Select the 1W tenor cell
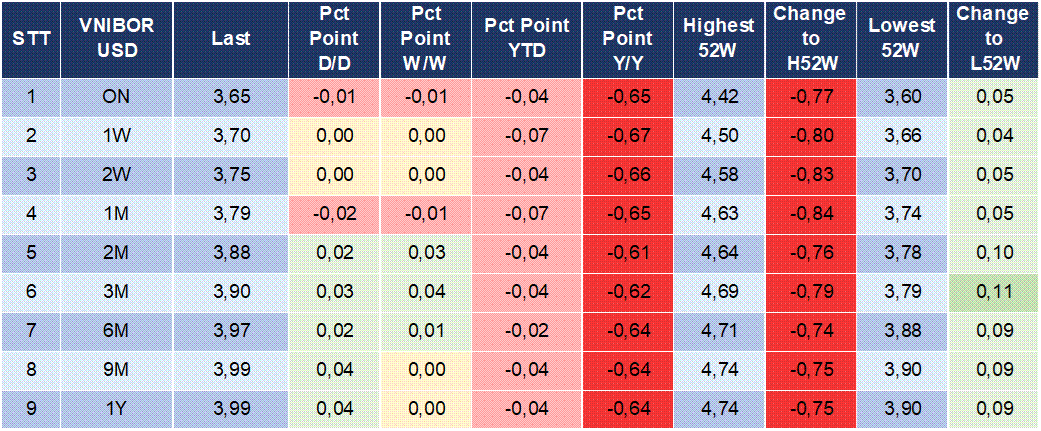The height and width of the screenshot is (431, 1041). click(x=117, y=136)
